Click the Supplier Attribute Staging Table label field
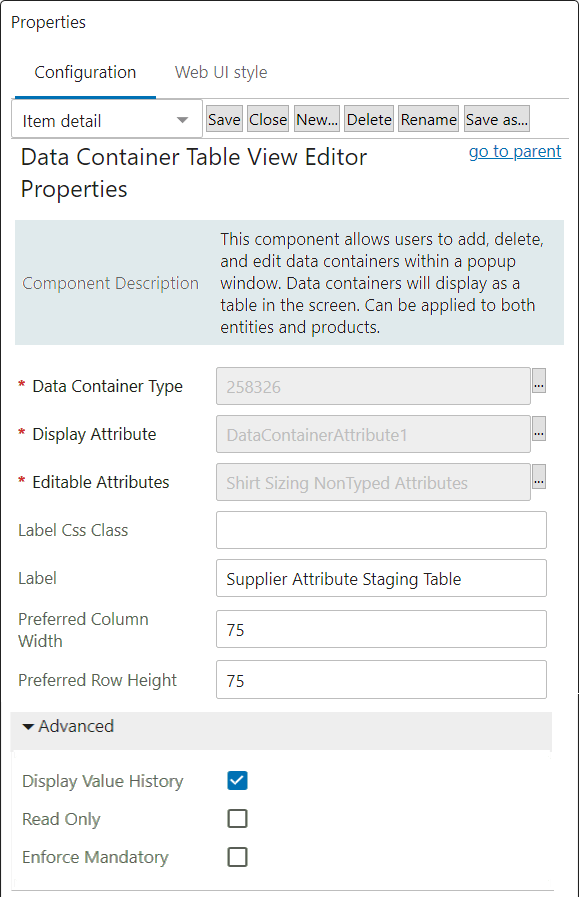The image size is (579, 897). coord(381,578)
